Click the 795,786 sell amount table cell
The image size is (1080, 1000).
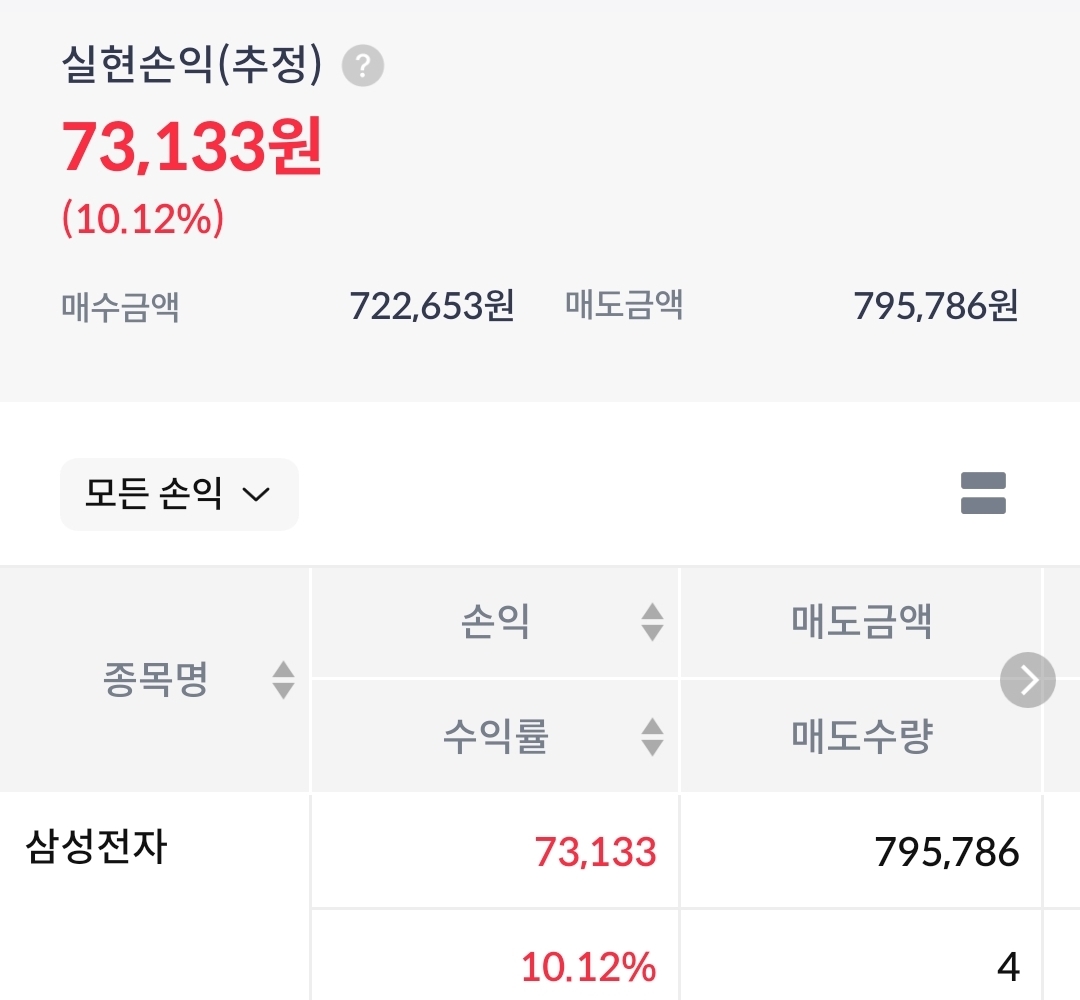(x=946, y=852)
